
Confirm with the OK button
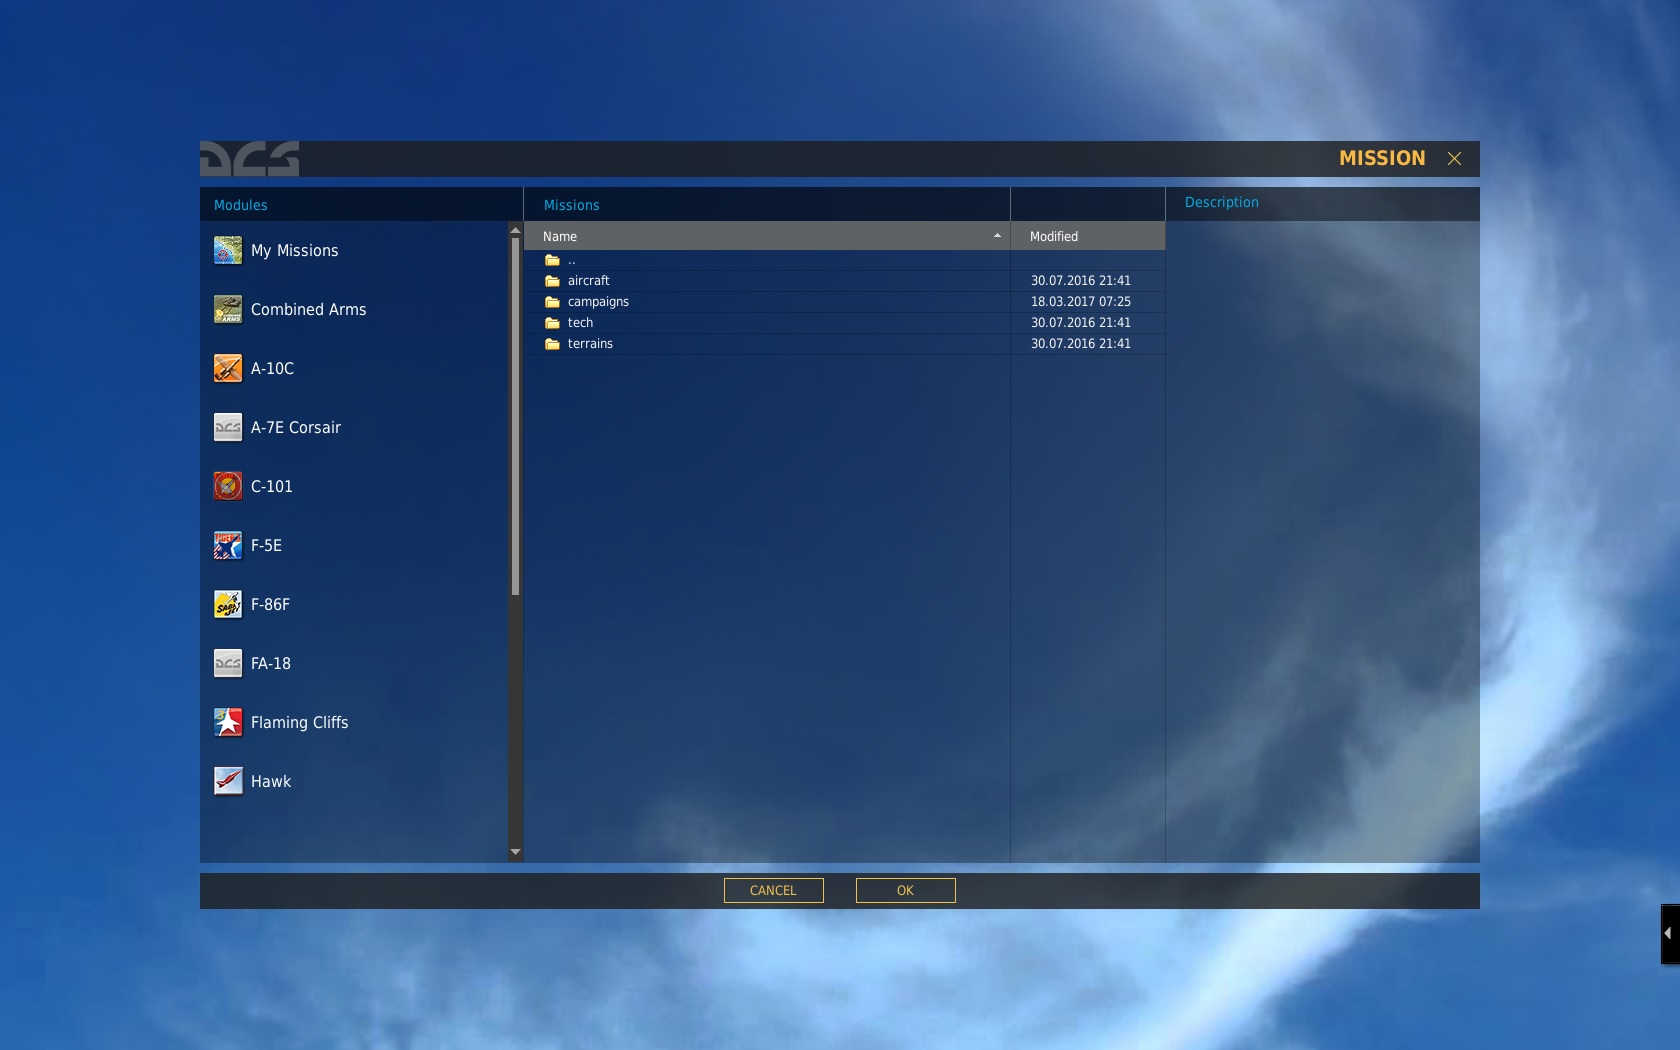tap(905, 890)
